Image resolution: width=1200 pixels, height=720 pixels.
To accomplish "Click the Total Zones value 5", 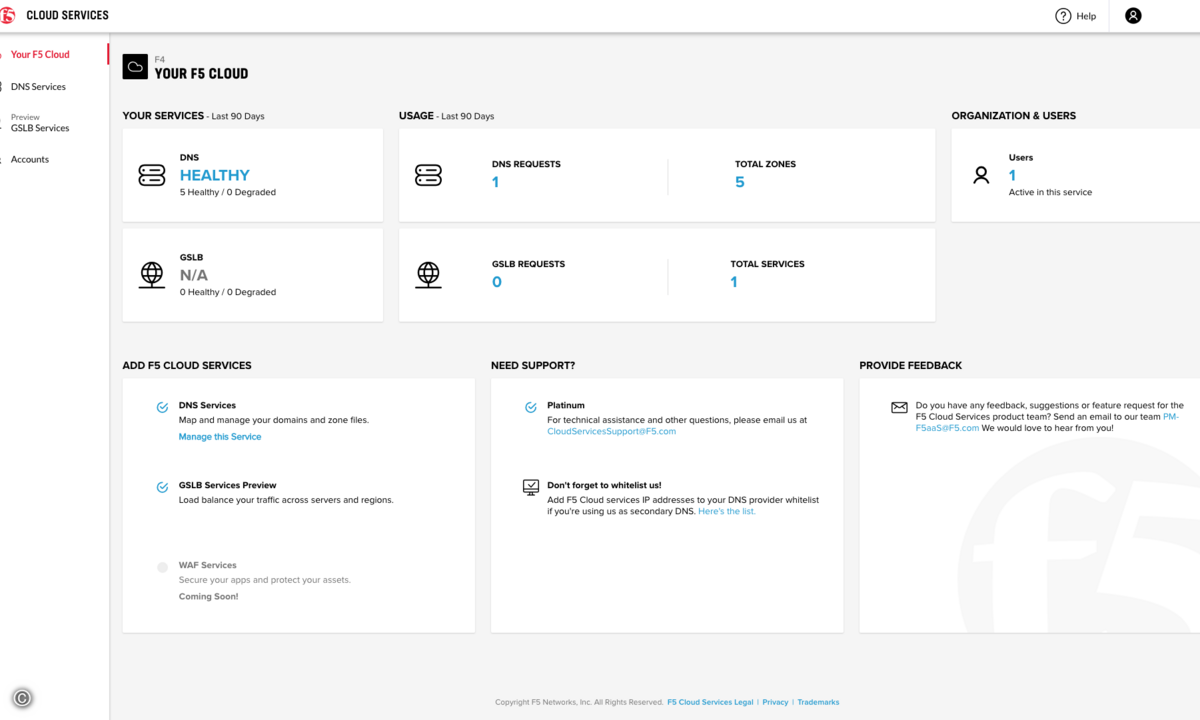I will [740, 182].
